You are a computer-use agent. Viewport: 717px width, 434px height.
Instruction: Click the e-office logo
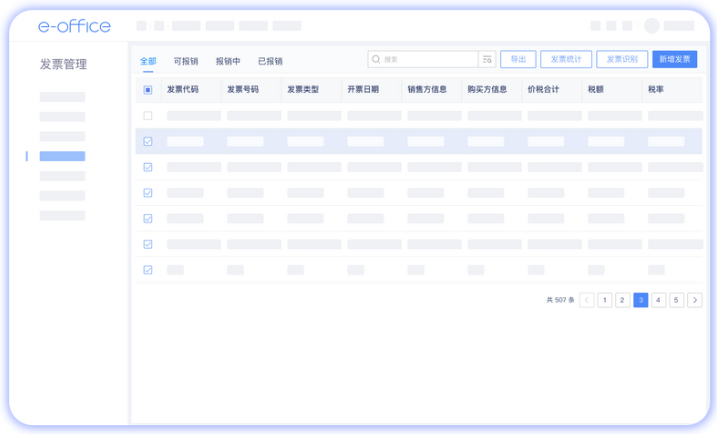pyautogui.click(x=74, y=26)
